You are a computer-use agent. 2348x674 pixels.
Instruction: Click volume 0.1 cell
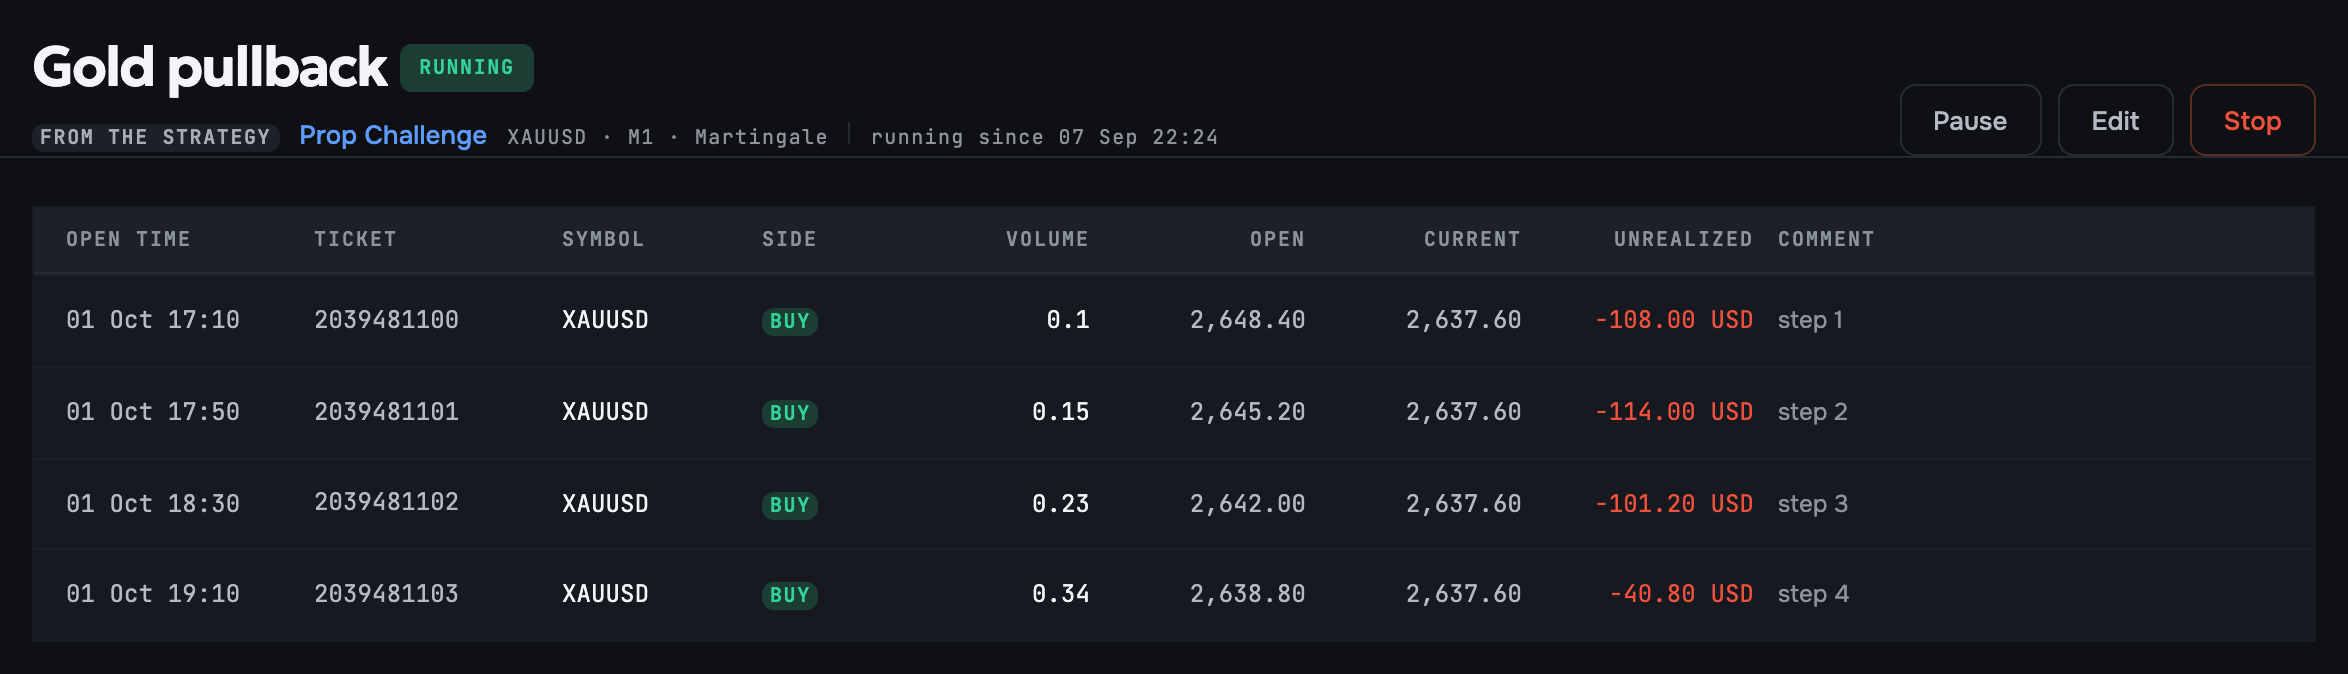1068,320
